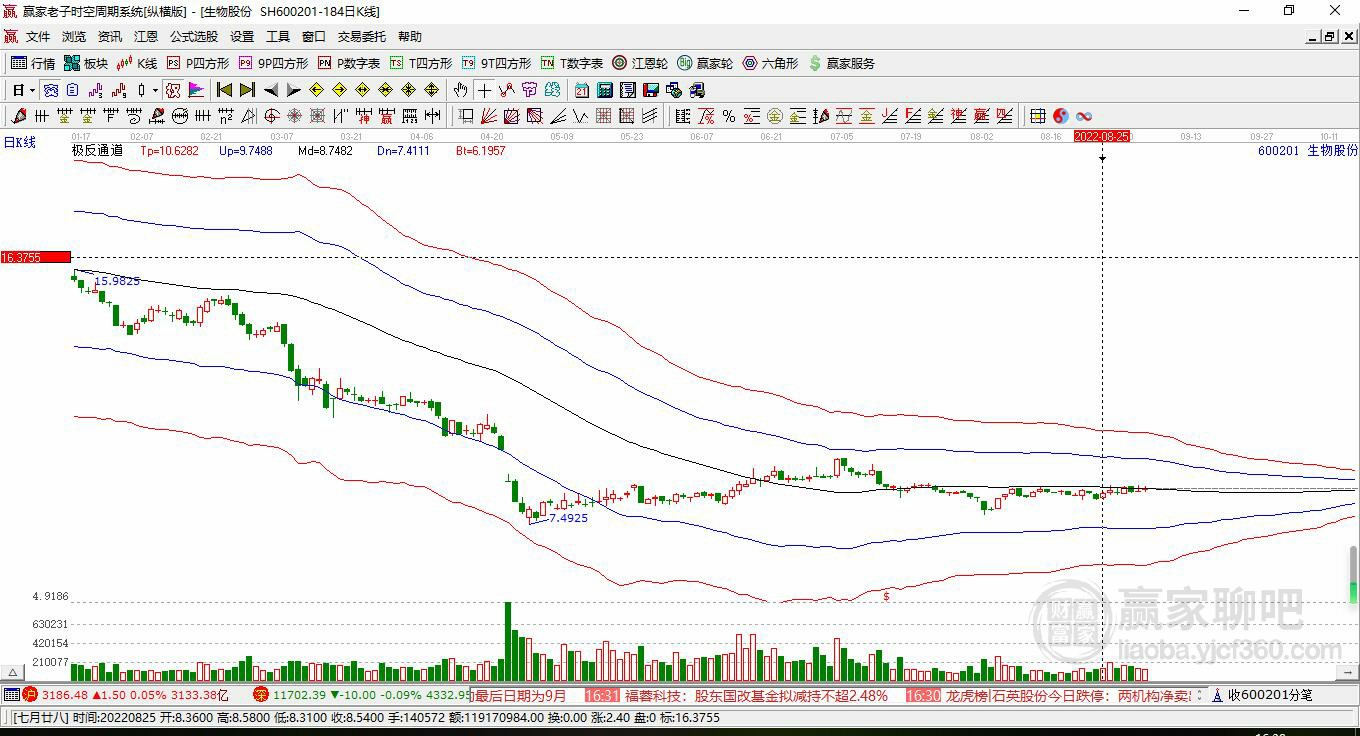The image size is (1360, 736).
Task: Open the 板块 sectors view
Action: coord(86,63)
